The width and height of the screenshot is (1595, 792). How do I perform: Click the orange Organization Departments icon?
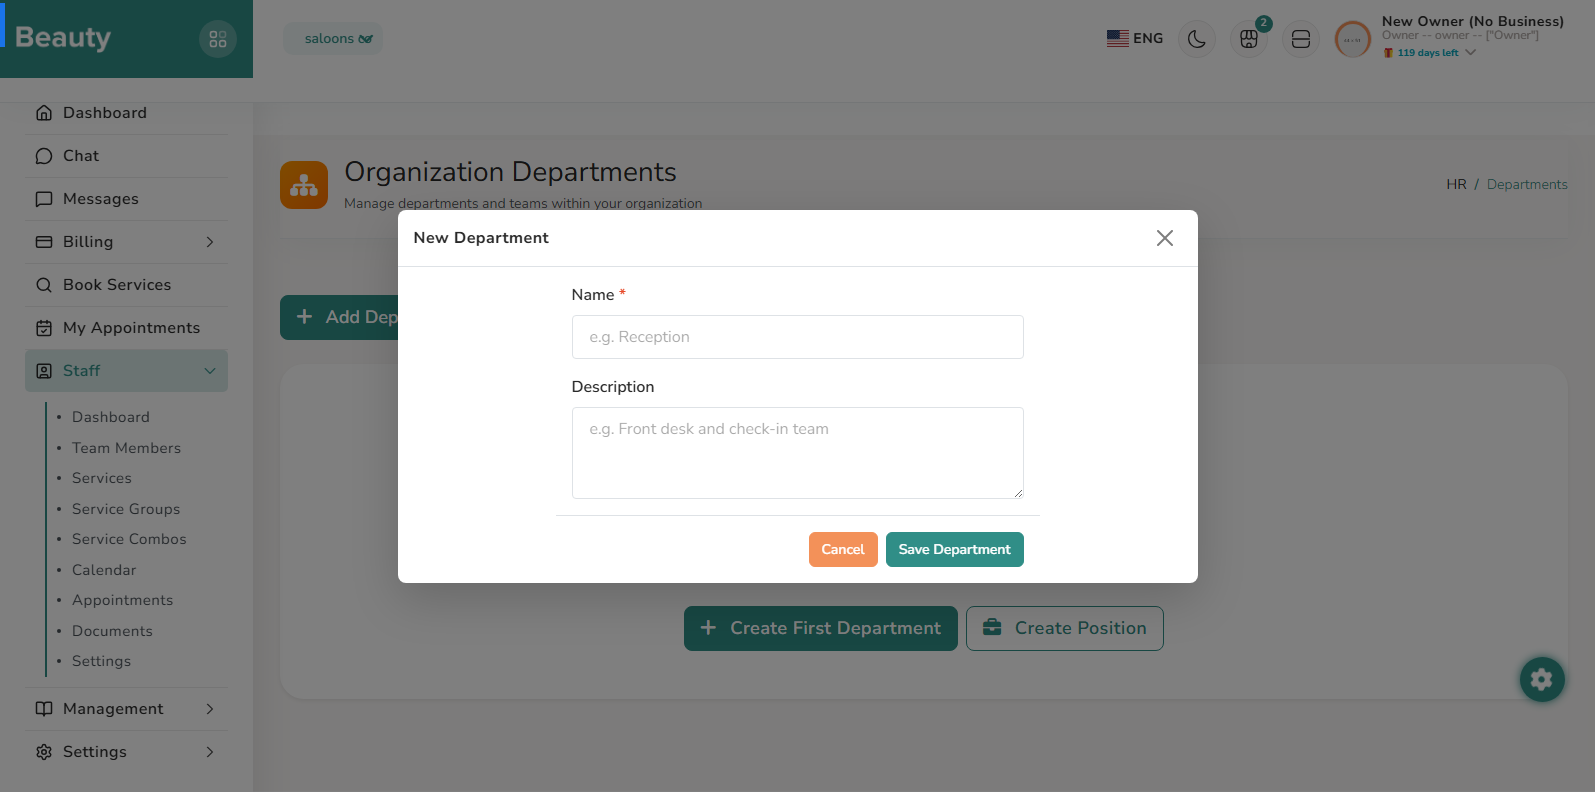coord(304,185)
